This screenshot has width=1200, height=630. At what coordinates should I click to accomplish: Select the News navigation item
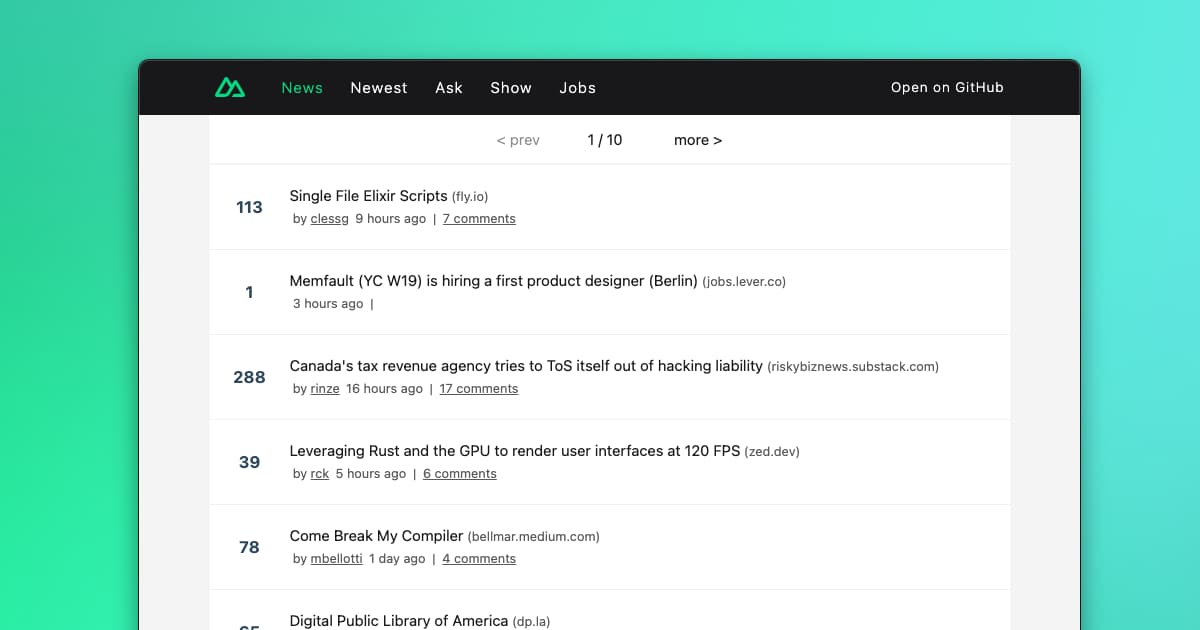(x=301, y=88)
